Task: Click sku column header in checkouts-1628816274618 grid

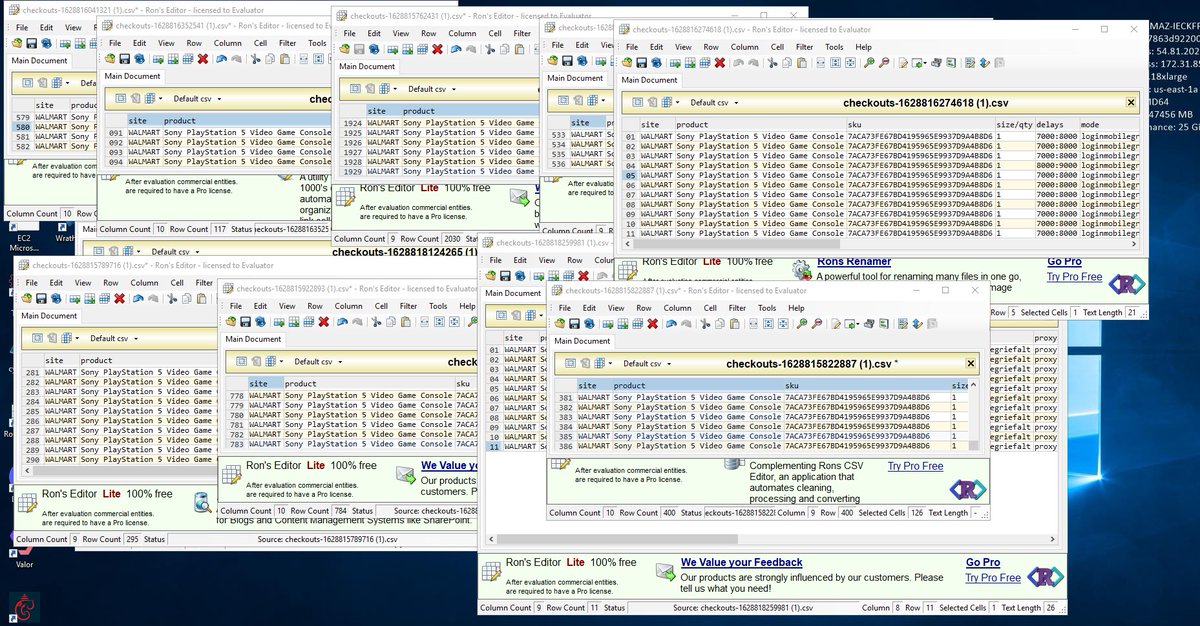Action: (x=920, y=125)
